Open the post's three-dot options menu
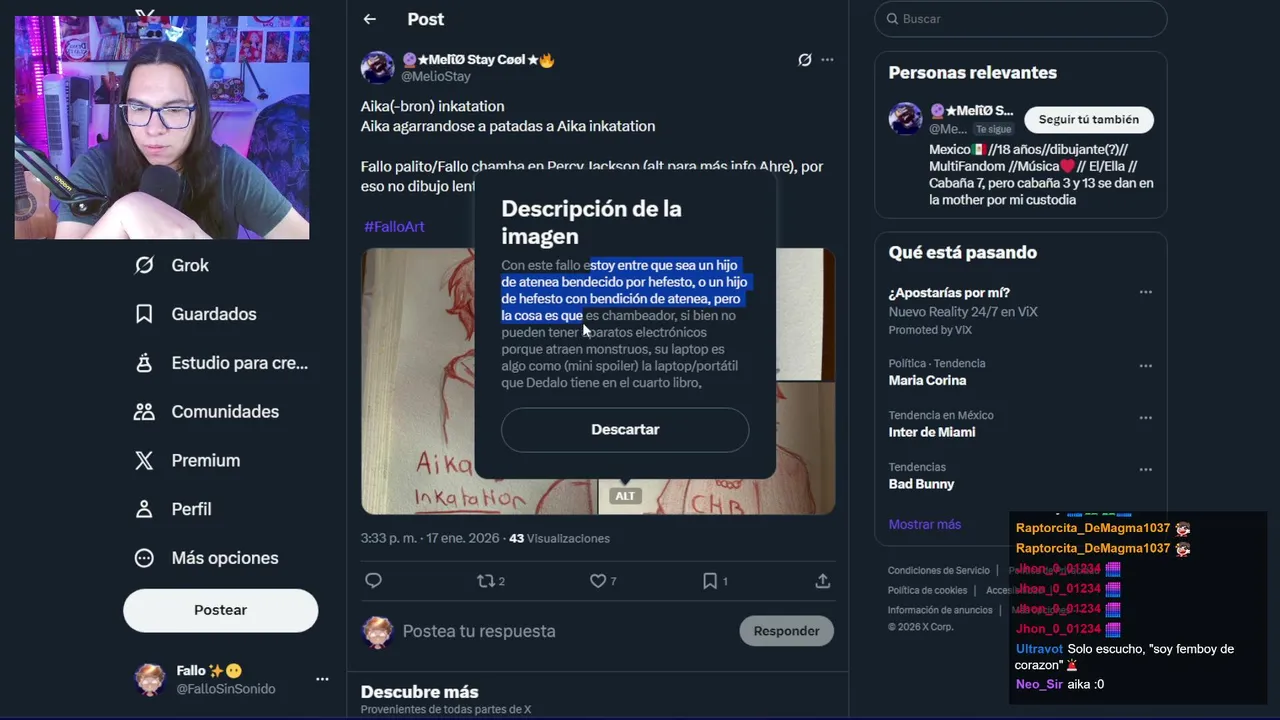Viewport: 1280px width, 720px height. click(x=827, y=60)
